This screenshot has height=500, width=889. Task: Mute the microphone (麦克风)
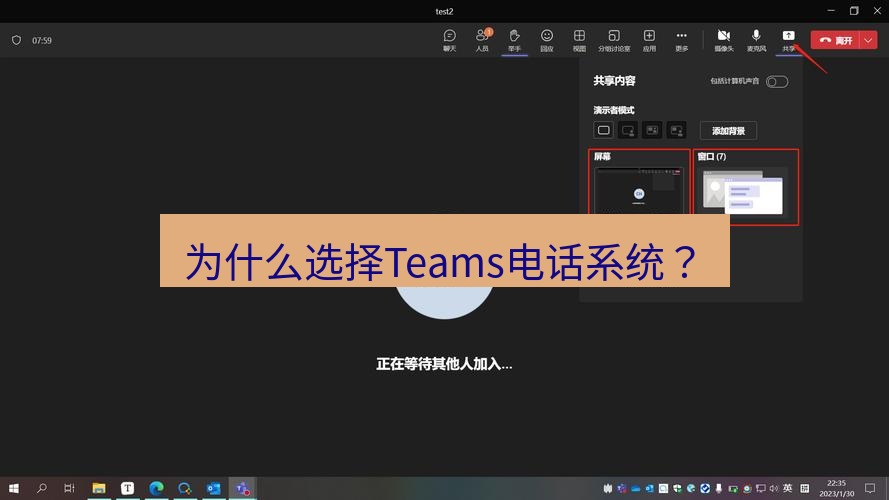point(756,40)
